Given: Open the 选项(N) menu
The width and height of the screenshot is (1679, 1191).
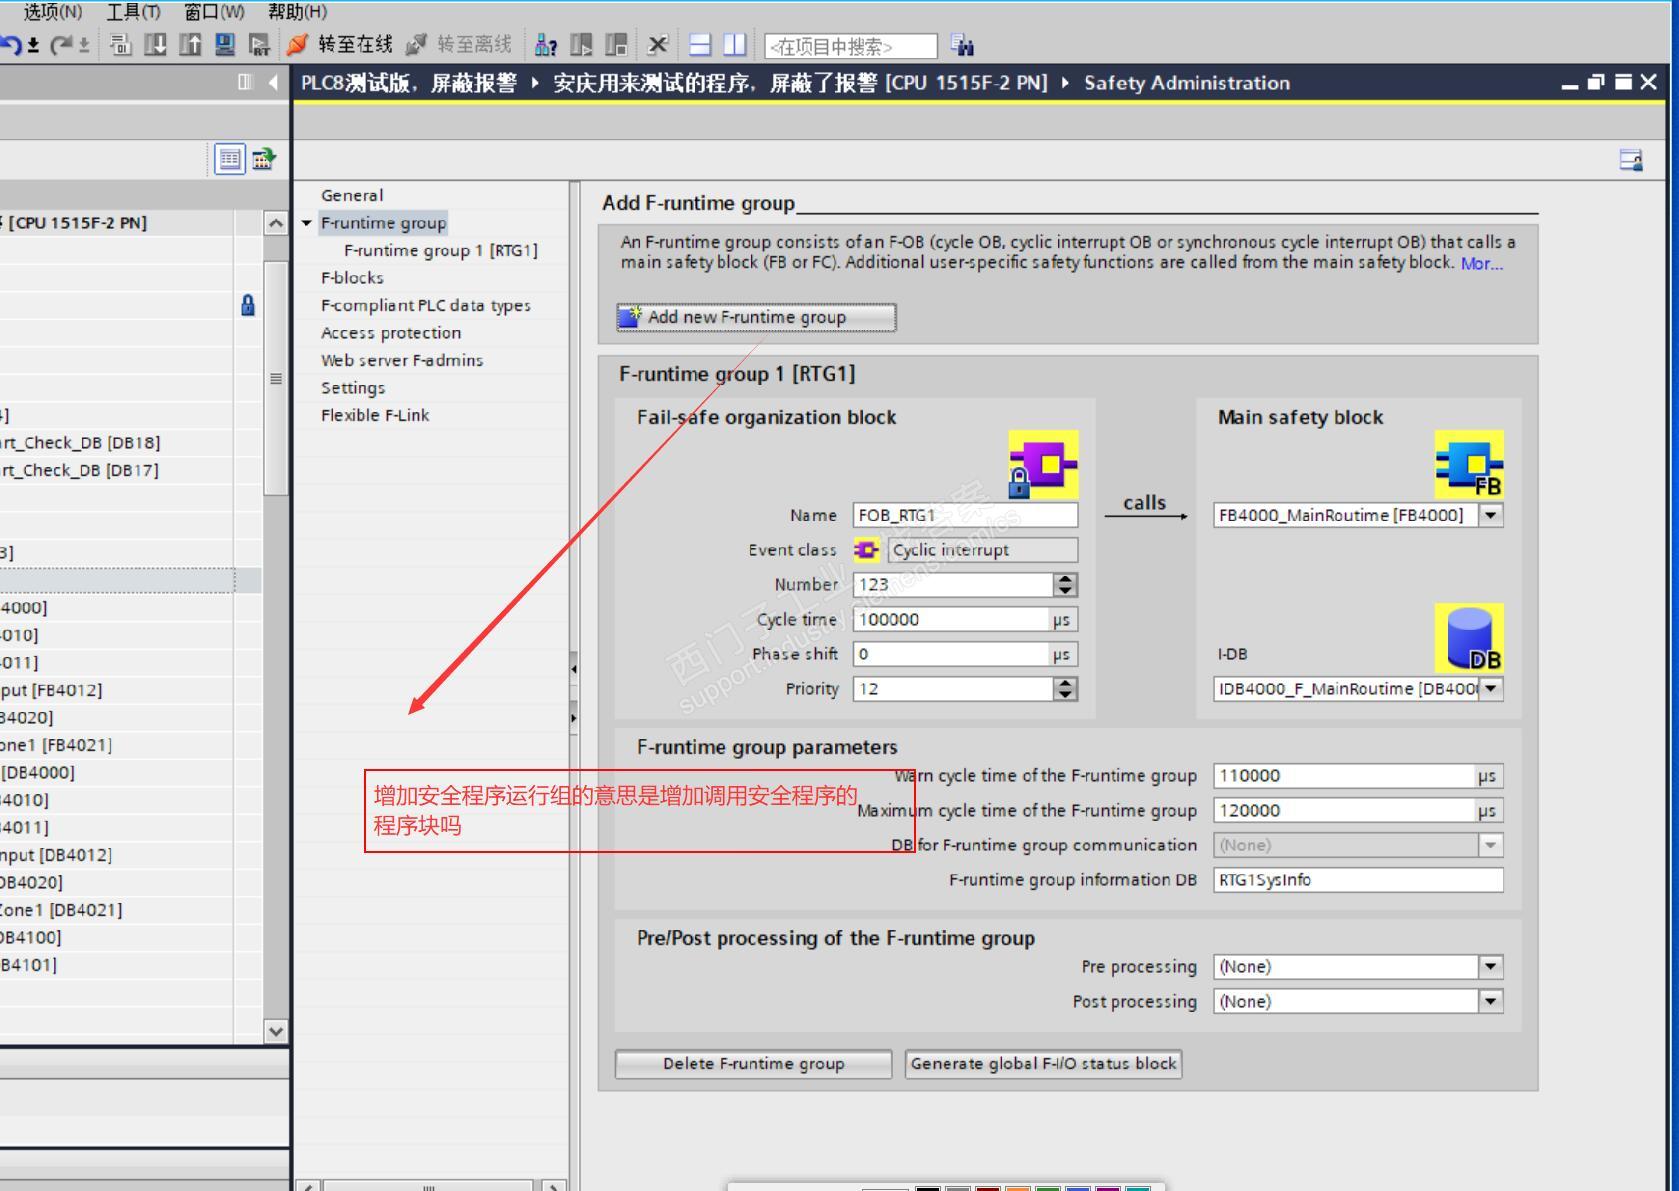Looking at the screenshot, I should tap(53, 12).
